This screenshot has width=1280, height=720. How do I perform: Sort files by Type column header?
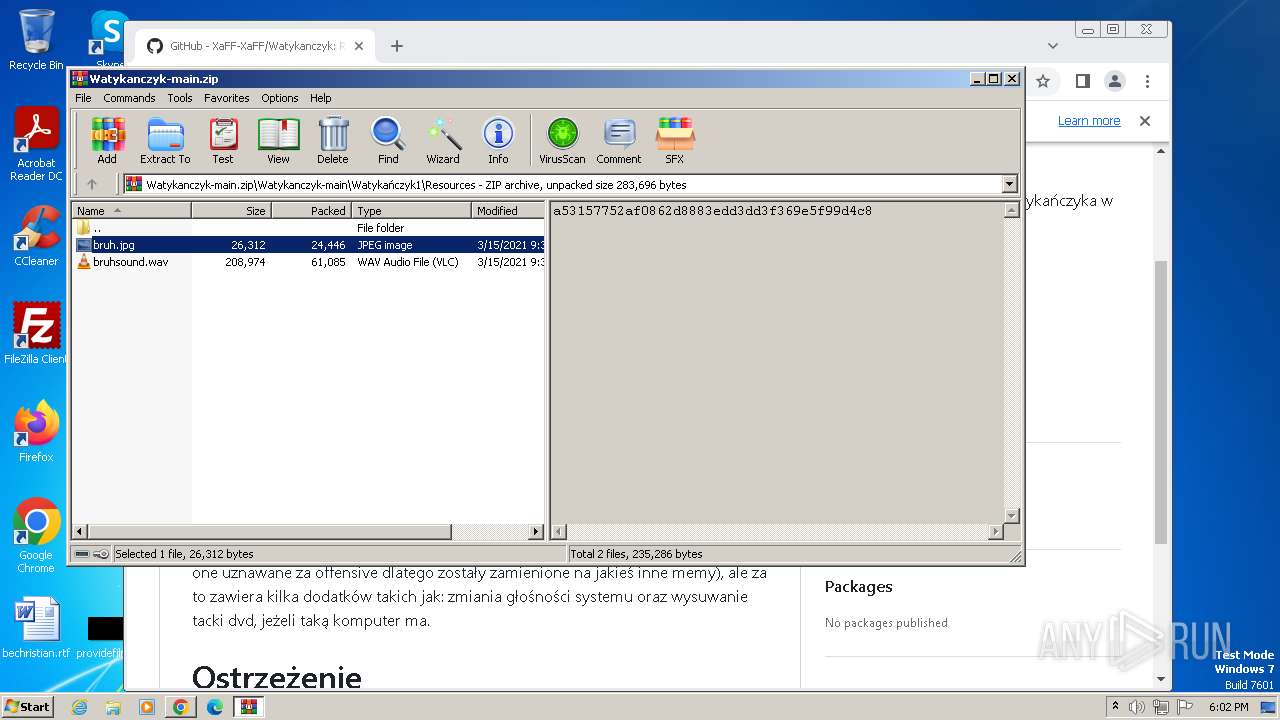tap(411, 211)
